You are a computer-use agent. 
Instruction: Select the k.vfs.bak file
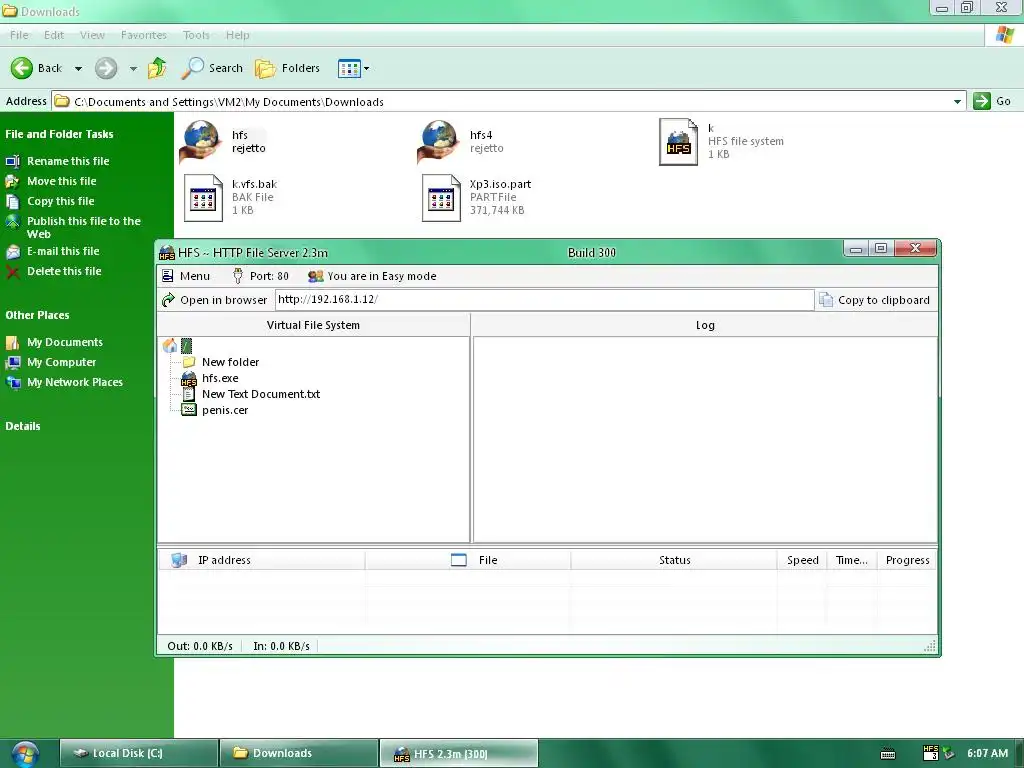[x=230, y=197]
